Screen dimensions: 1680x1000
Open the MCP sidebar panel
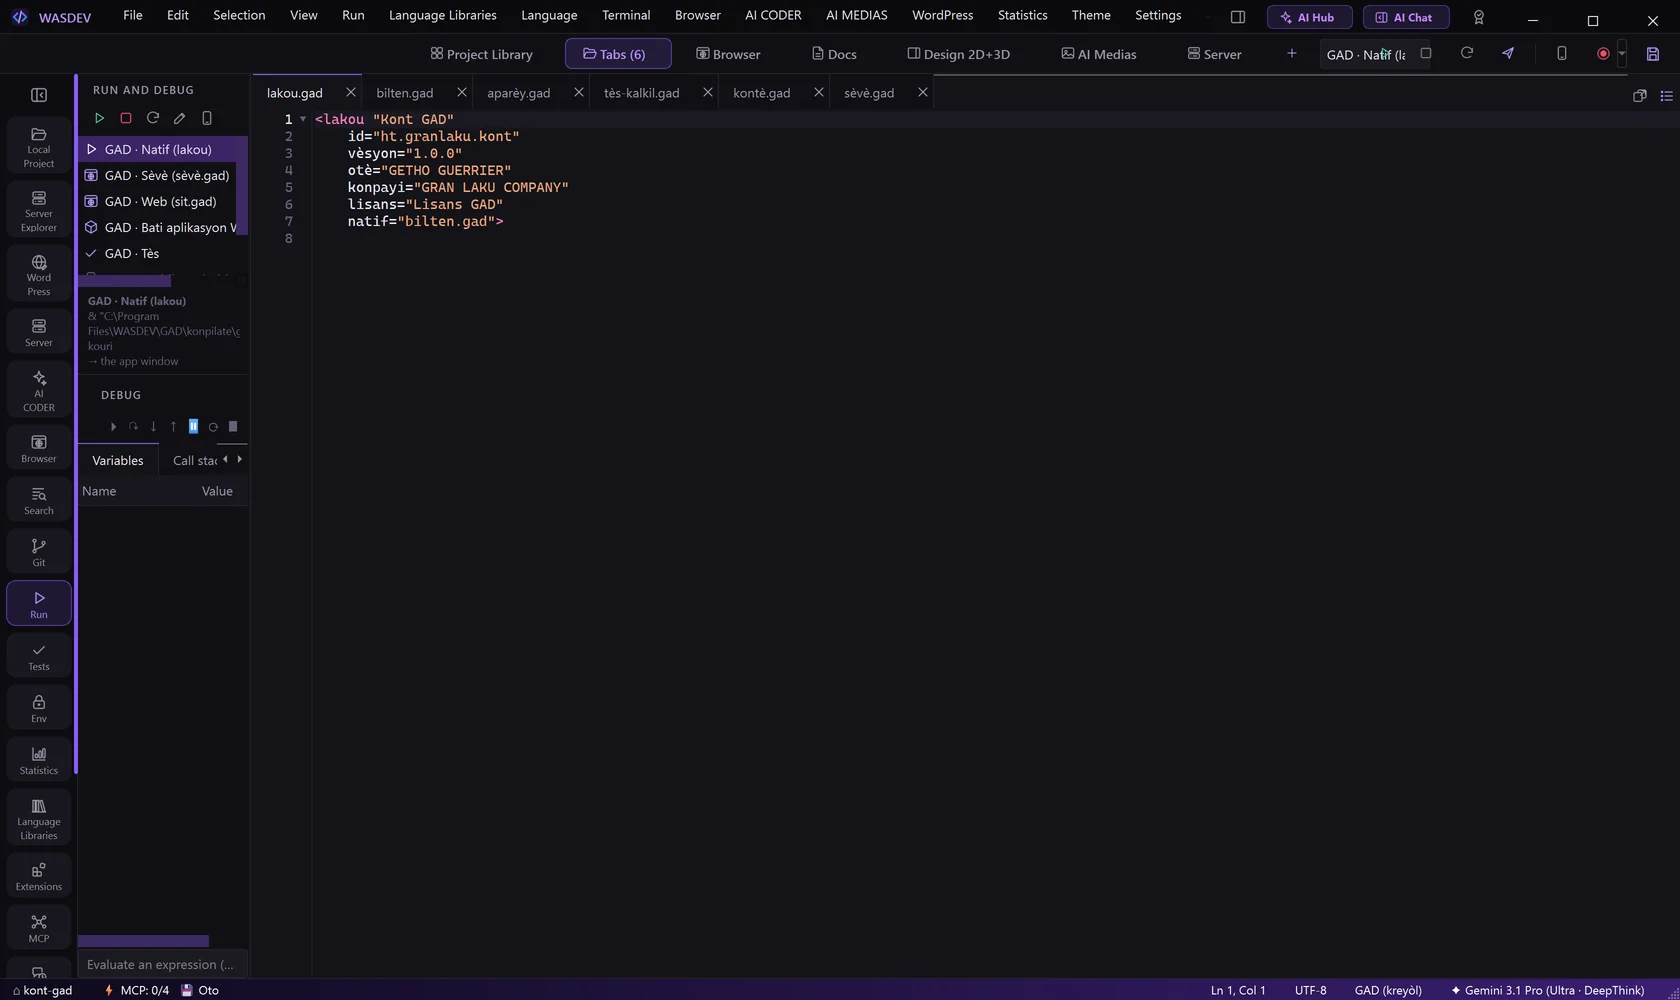click(x=39, y=928)
